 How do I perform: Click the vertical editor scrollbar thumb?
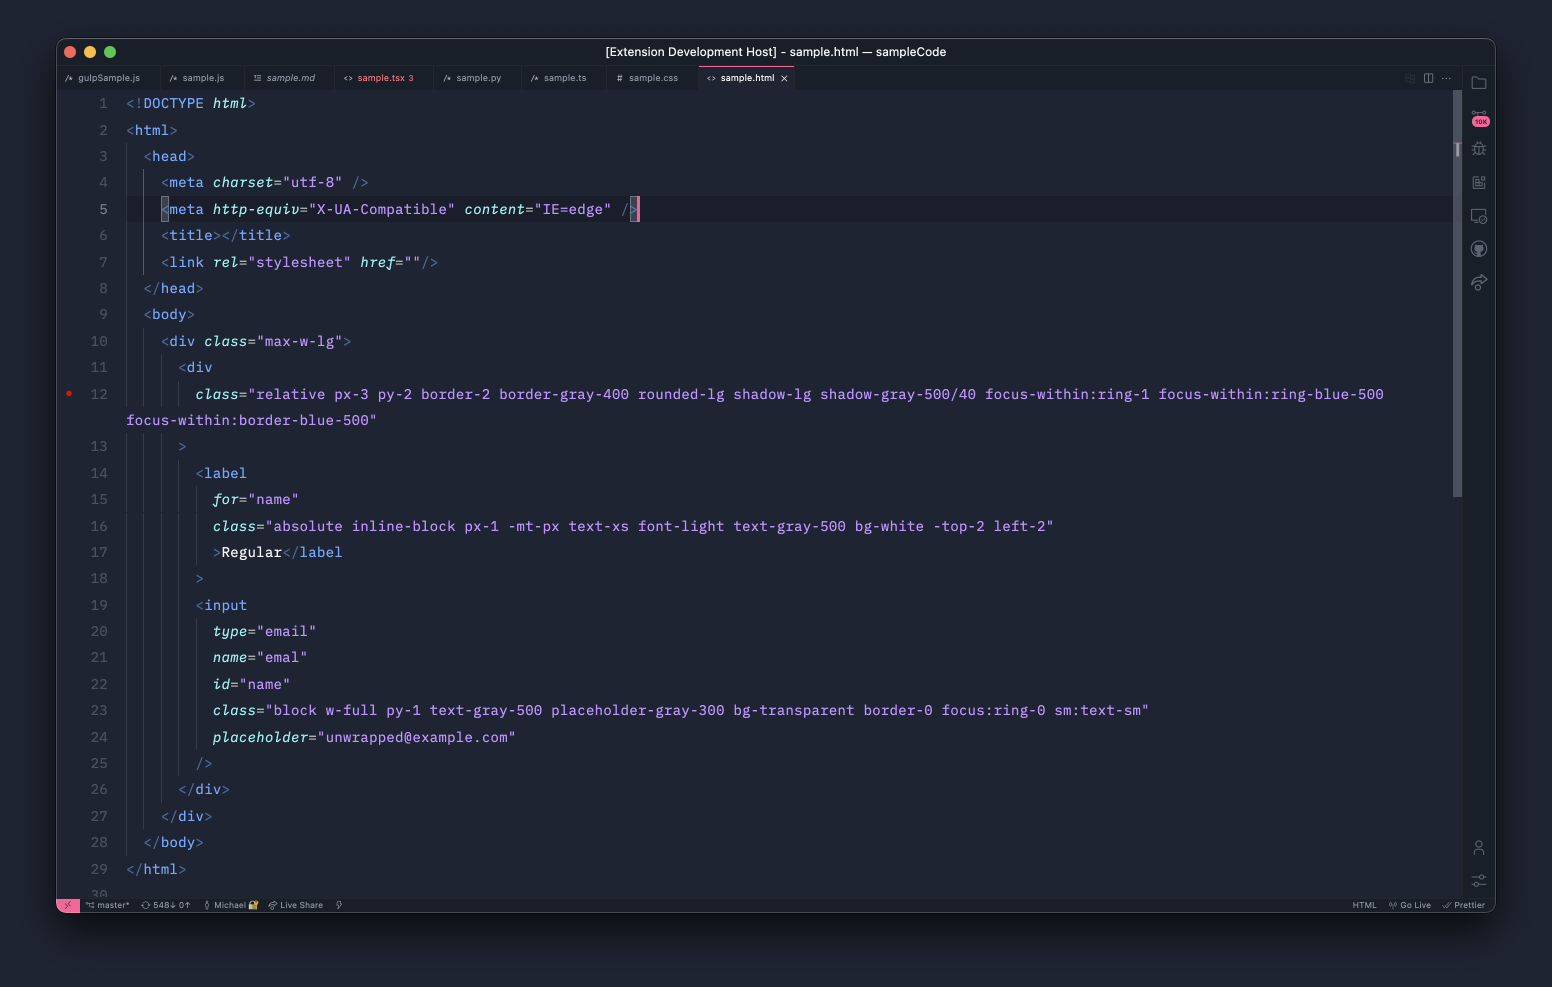(x=1457, y=300)
